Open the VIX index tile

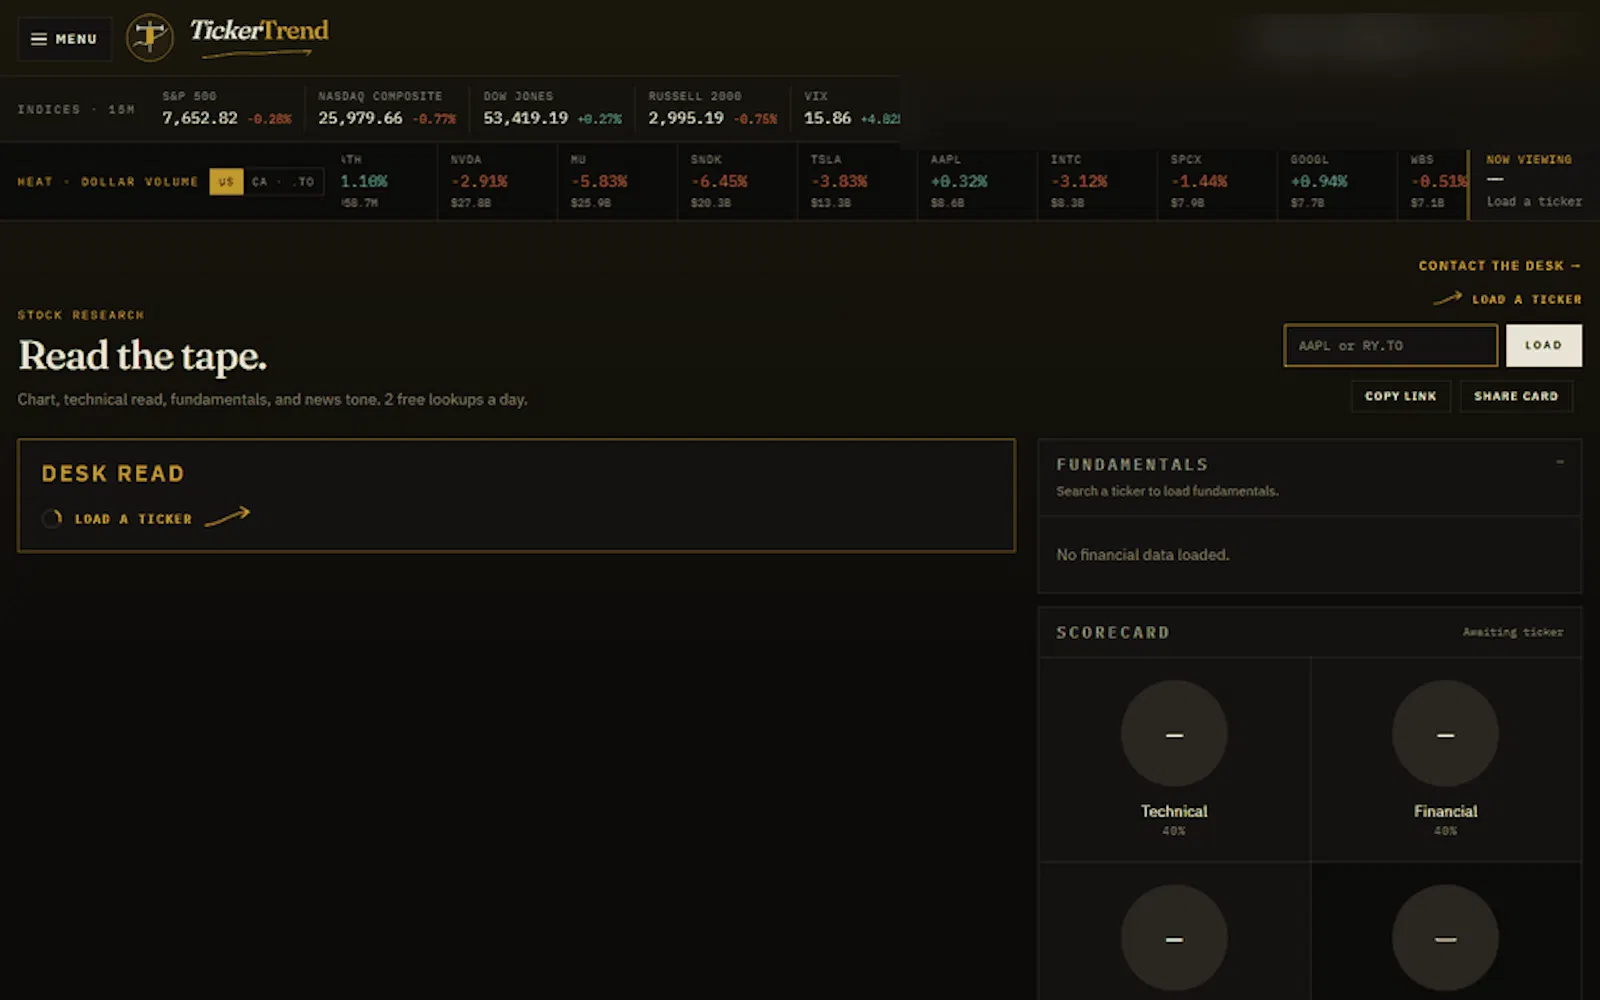(x=850, y=108)
